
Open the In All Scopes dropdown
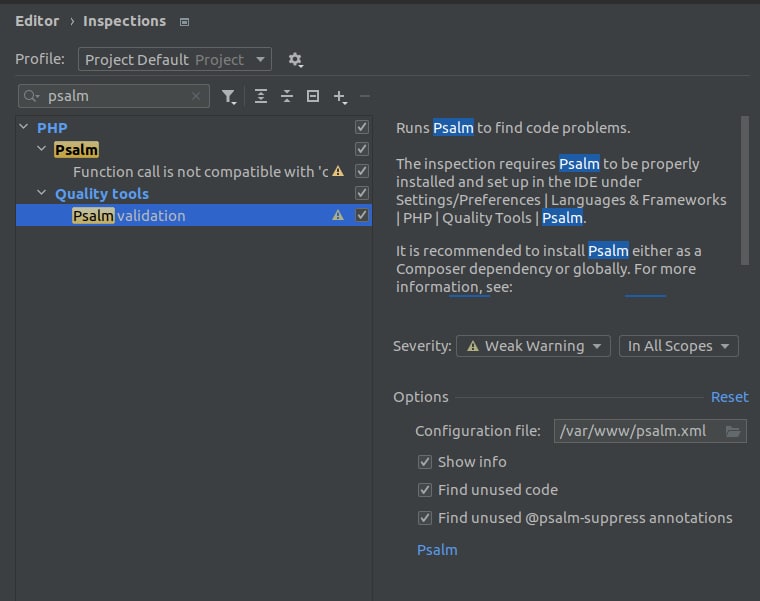pyautogui.click(x=679, y=346)
